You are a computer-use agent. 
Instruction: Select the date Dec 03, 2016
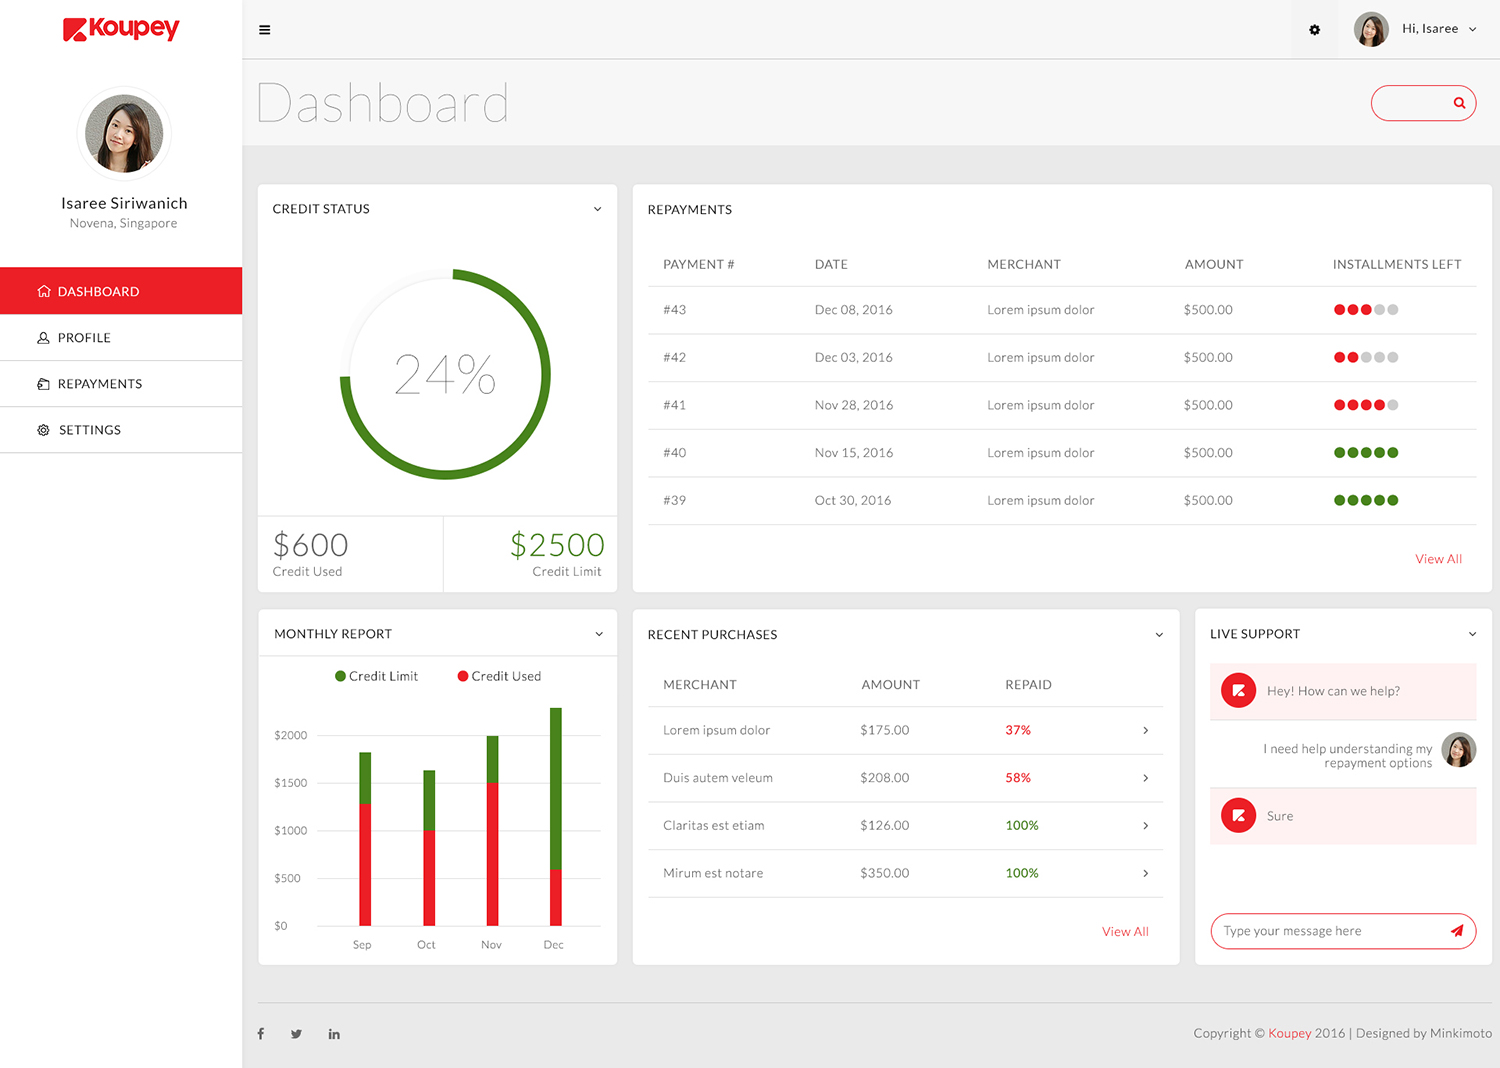[854, 357]
